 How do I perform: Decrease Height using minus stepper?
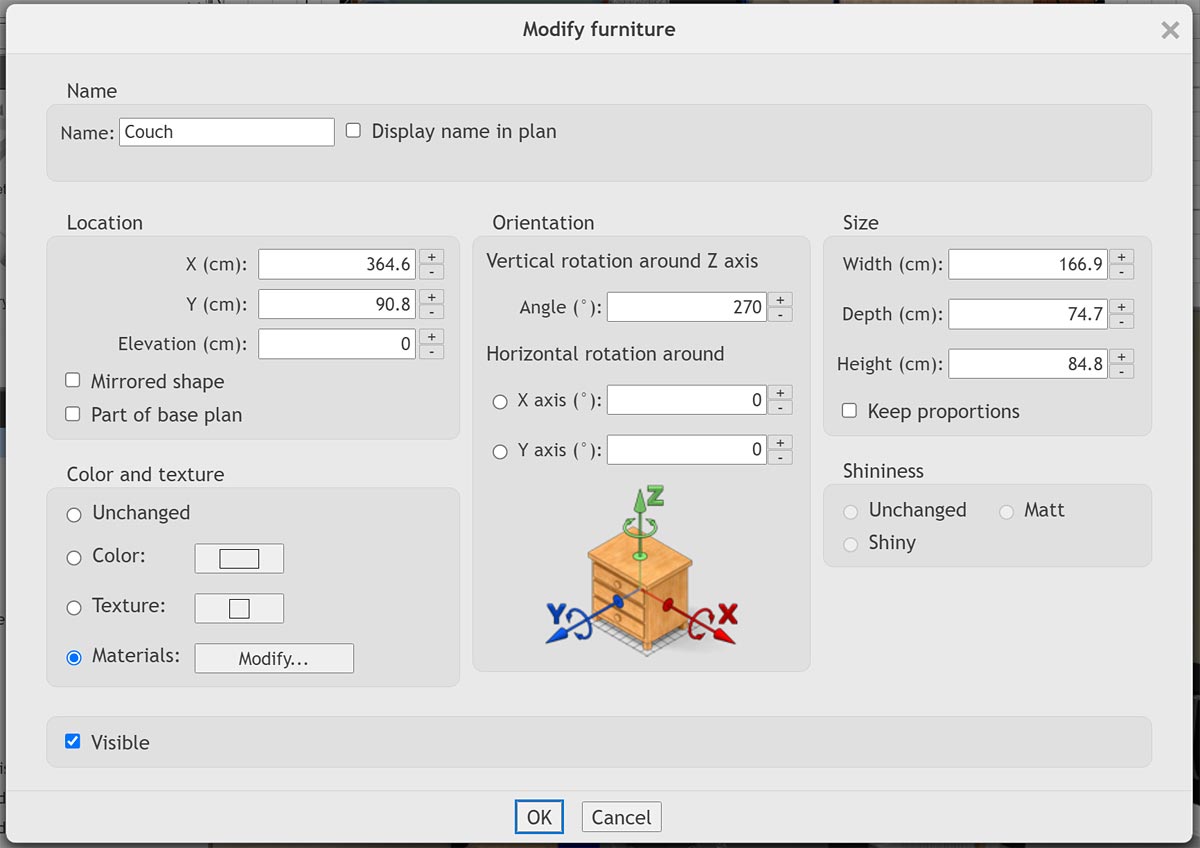point(1122,371)
